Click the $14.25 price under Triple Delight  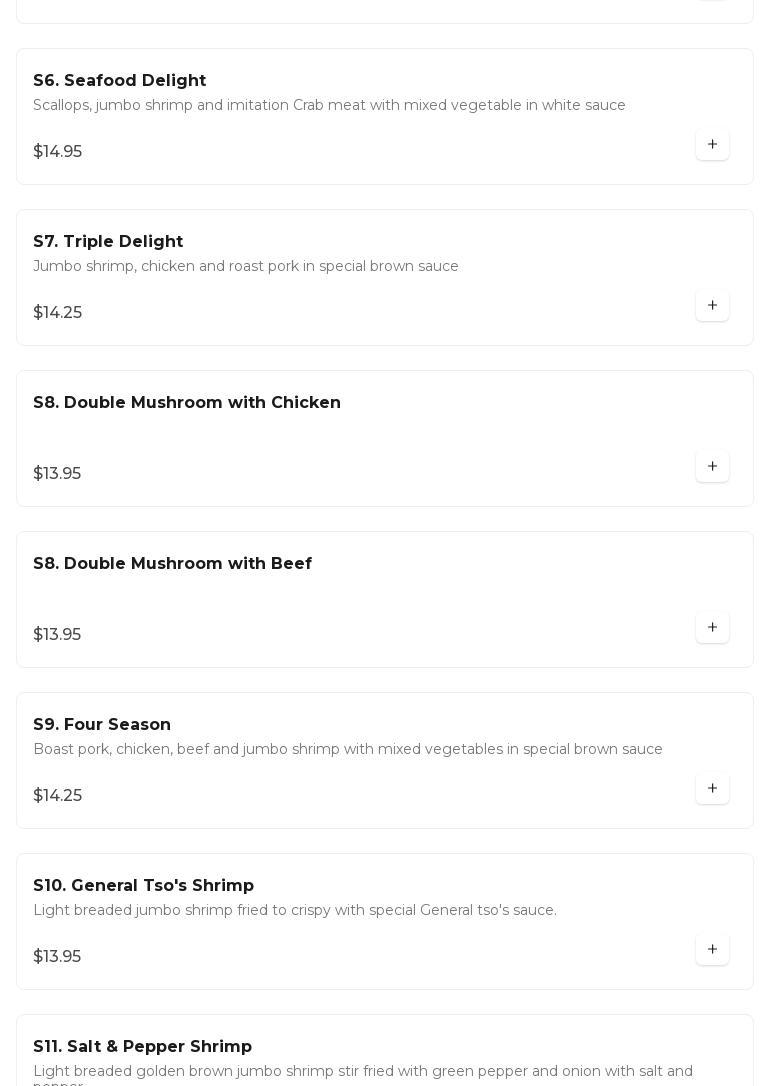58,313
